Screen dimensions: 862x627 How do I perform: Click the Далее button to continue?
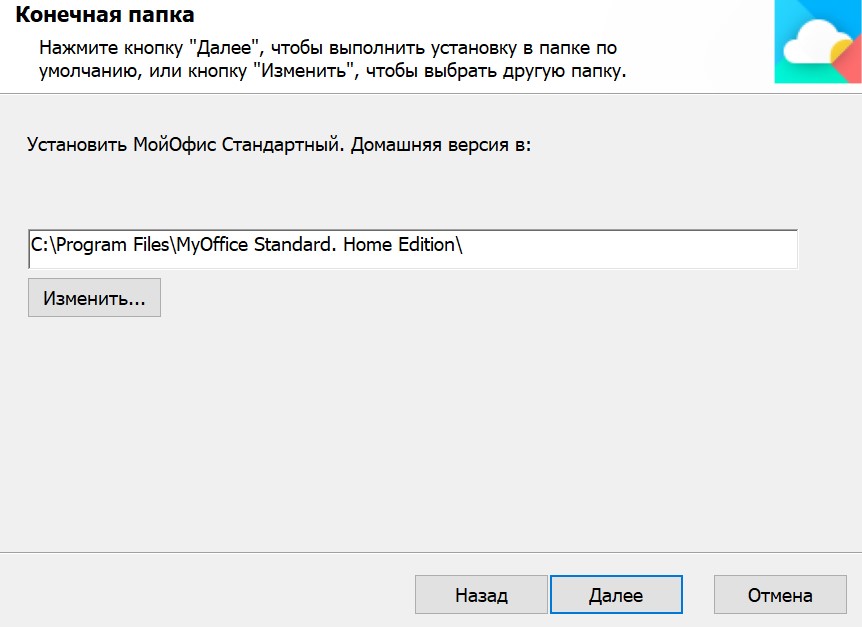(616, 595)
